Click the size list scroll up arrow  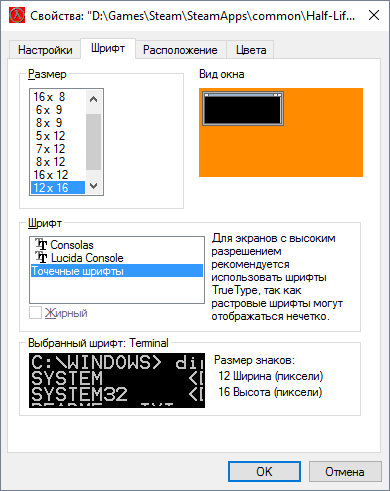(x=94, y=99)
